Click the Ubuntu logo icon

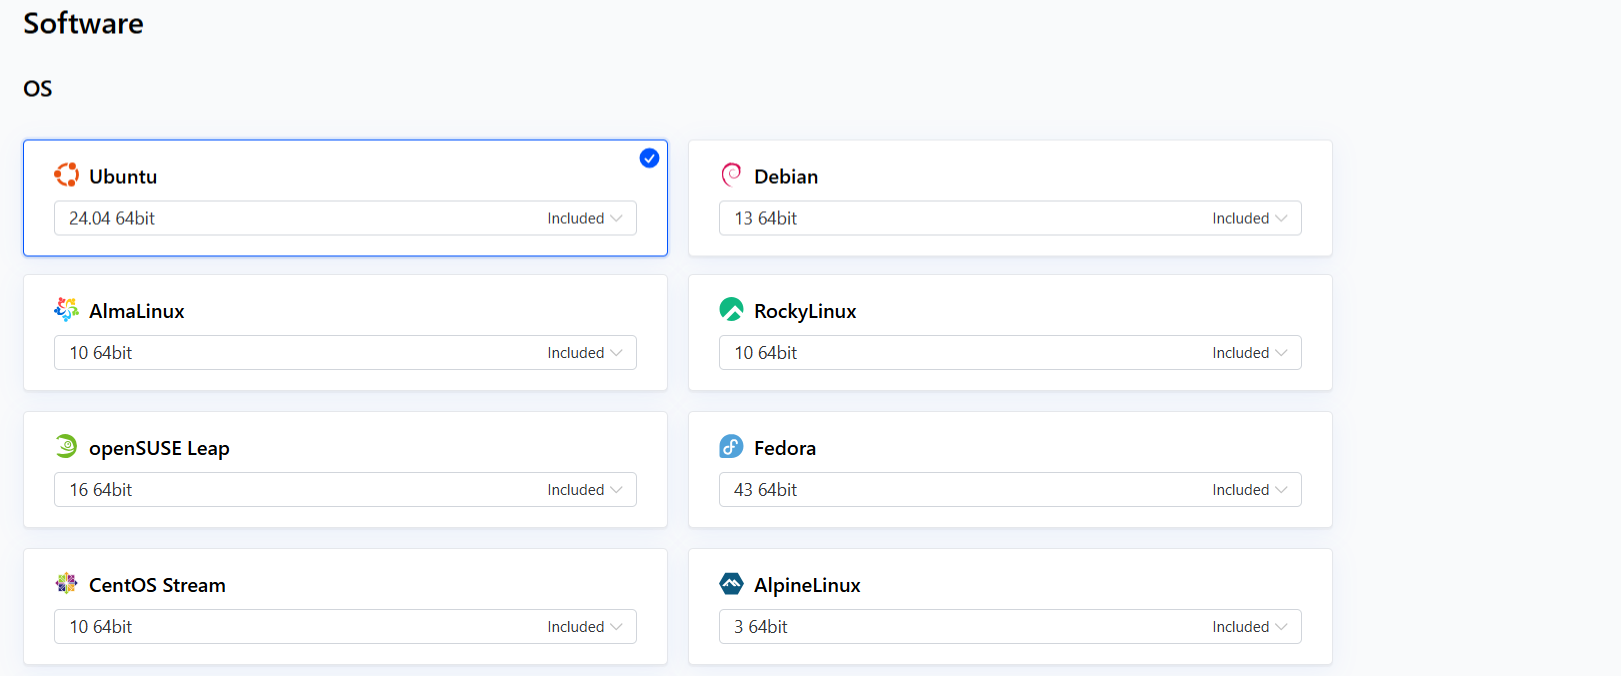coord(67,175)
